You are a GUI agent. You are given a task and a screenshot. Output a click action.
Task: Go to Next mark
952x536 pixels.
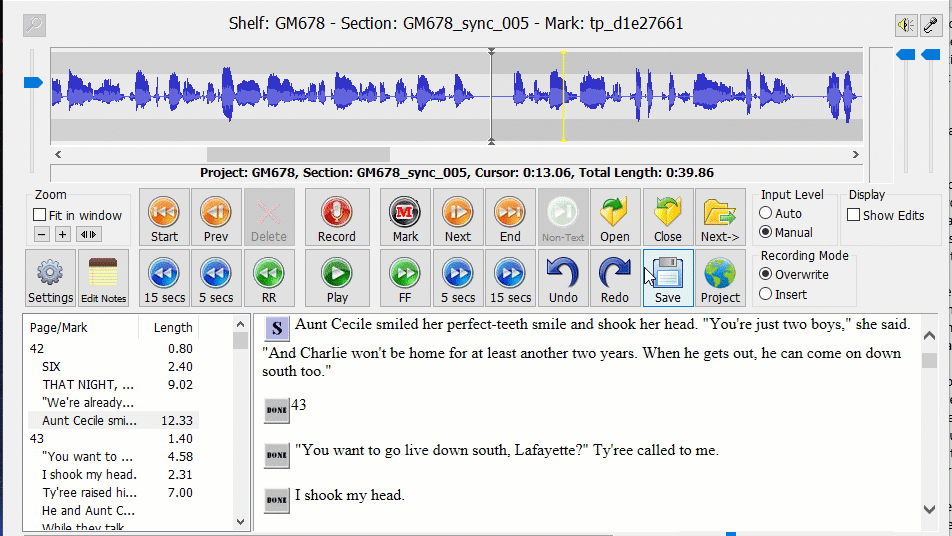pos(458,217)
